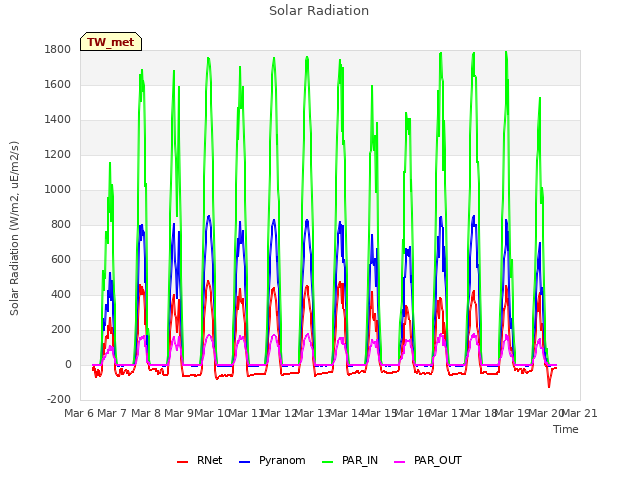The height and width of the screenshot is (480, 640).
Task: Click the -200 y-axis tick label
Action: pyautogui.click(x=59, y=400)
